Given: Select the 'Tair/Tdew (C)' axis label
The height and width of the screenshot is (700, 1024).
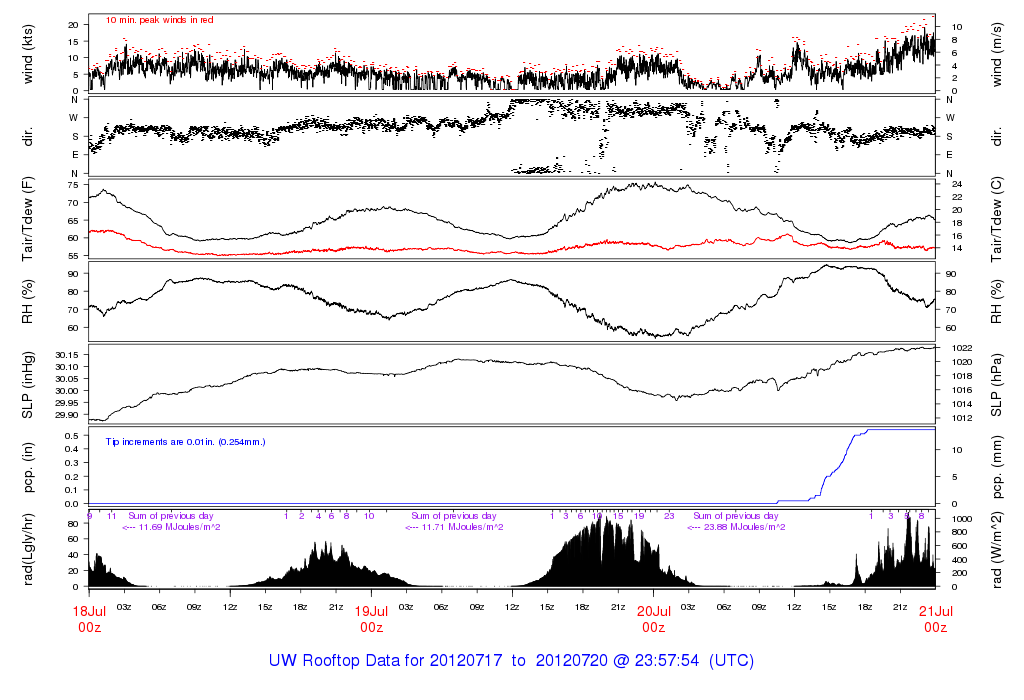Looking at the screenshot, I should point(997,219).
